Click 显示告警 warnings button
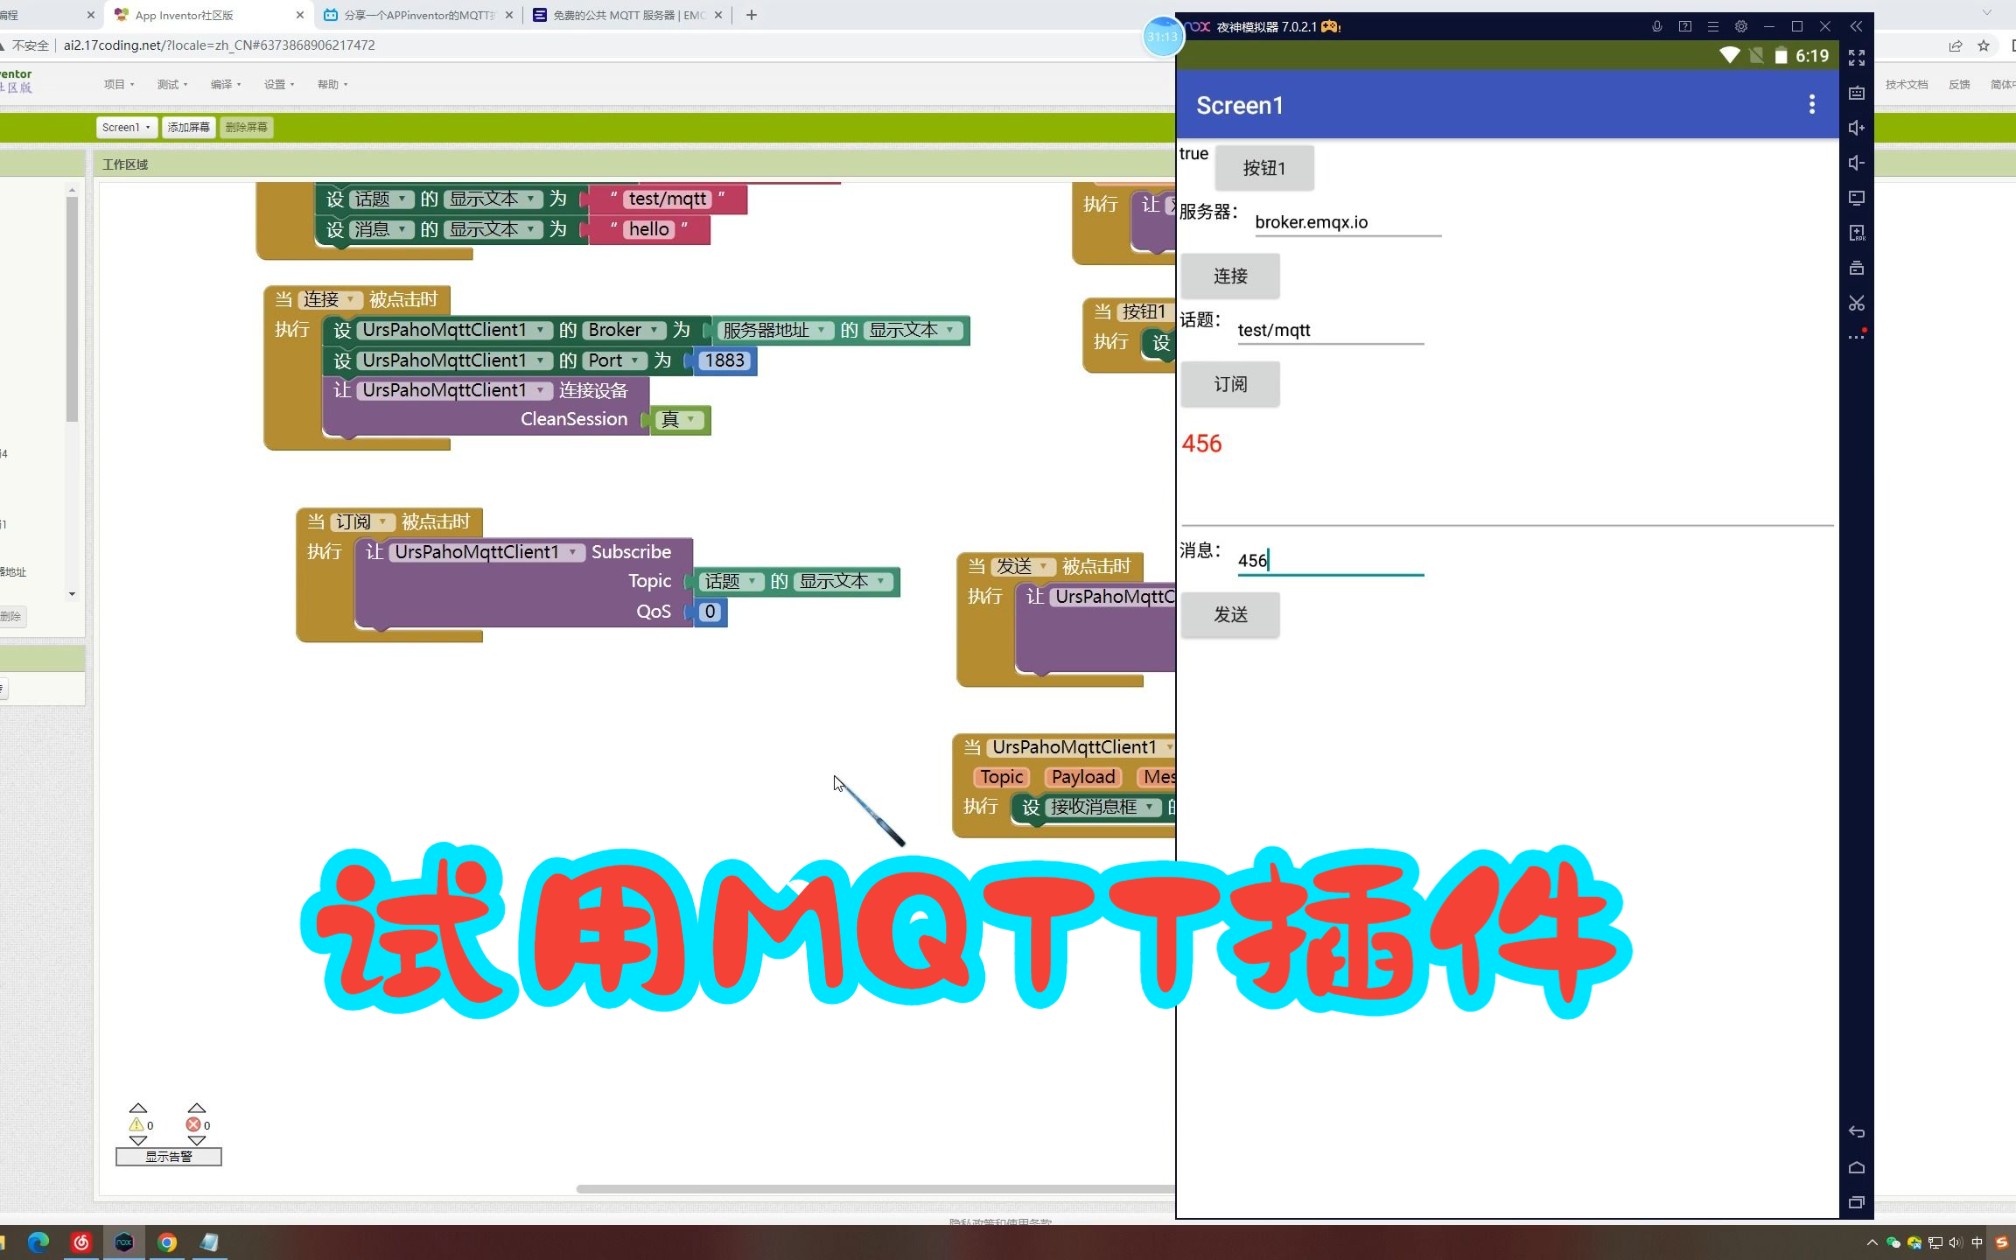2016x1260 pixels. point(168,1157)
